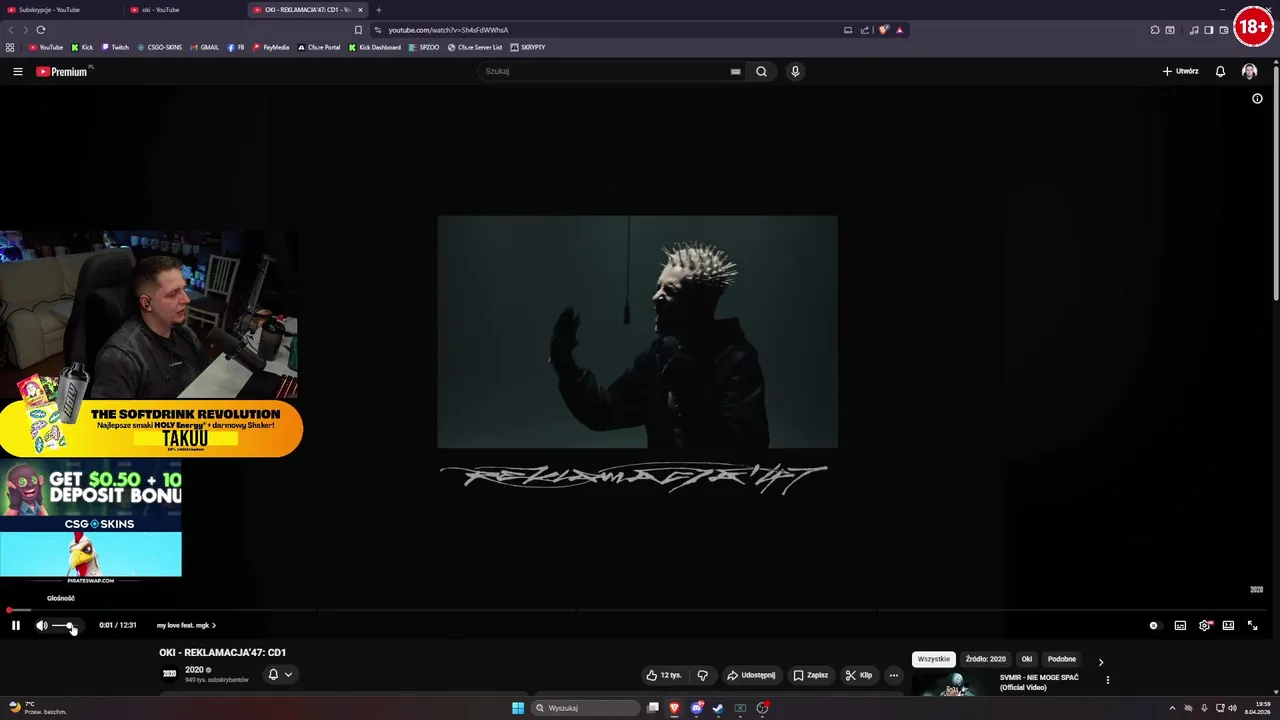Switch to 'oki - YouTube' browser tab
The width and height of the screenshot is (1280, 720).
[184, 10]
